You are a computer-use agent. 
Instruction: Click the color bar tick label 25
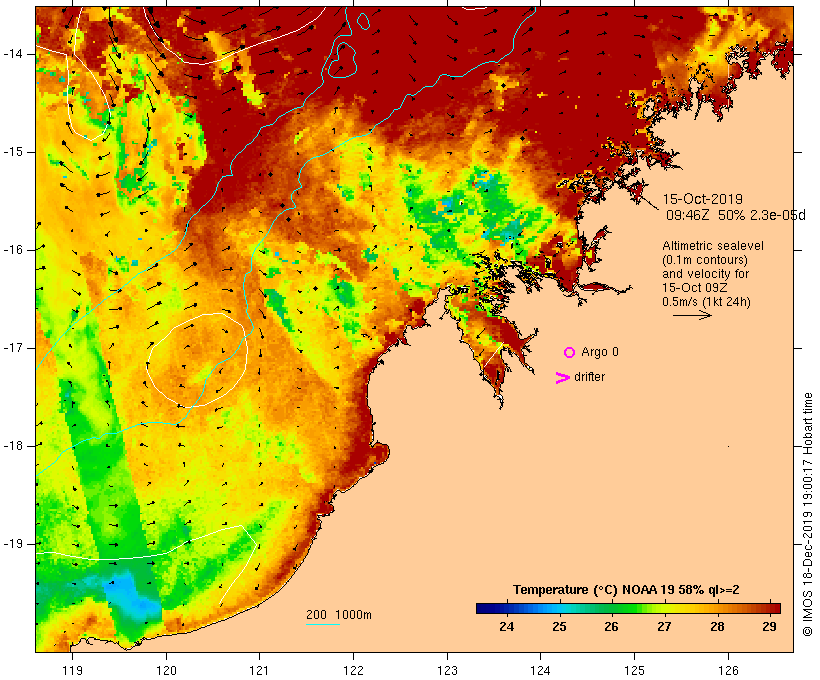(559, 626)
